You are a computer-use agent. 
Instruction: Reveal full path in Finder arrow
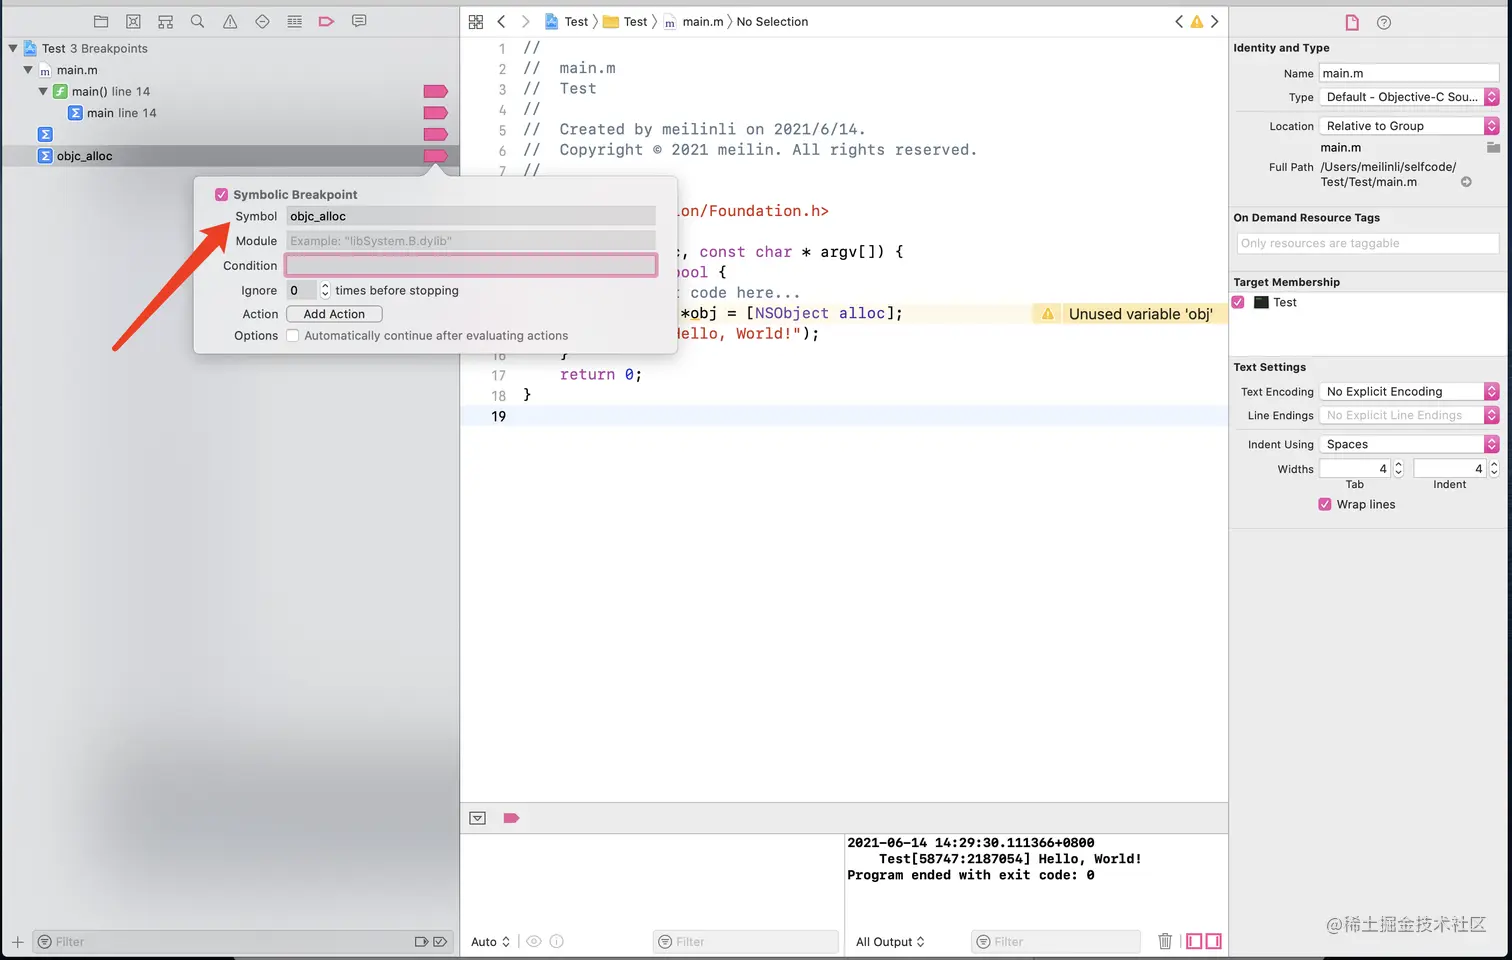tap(1466, 182)
